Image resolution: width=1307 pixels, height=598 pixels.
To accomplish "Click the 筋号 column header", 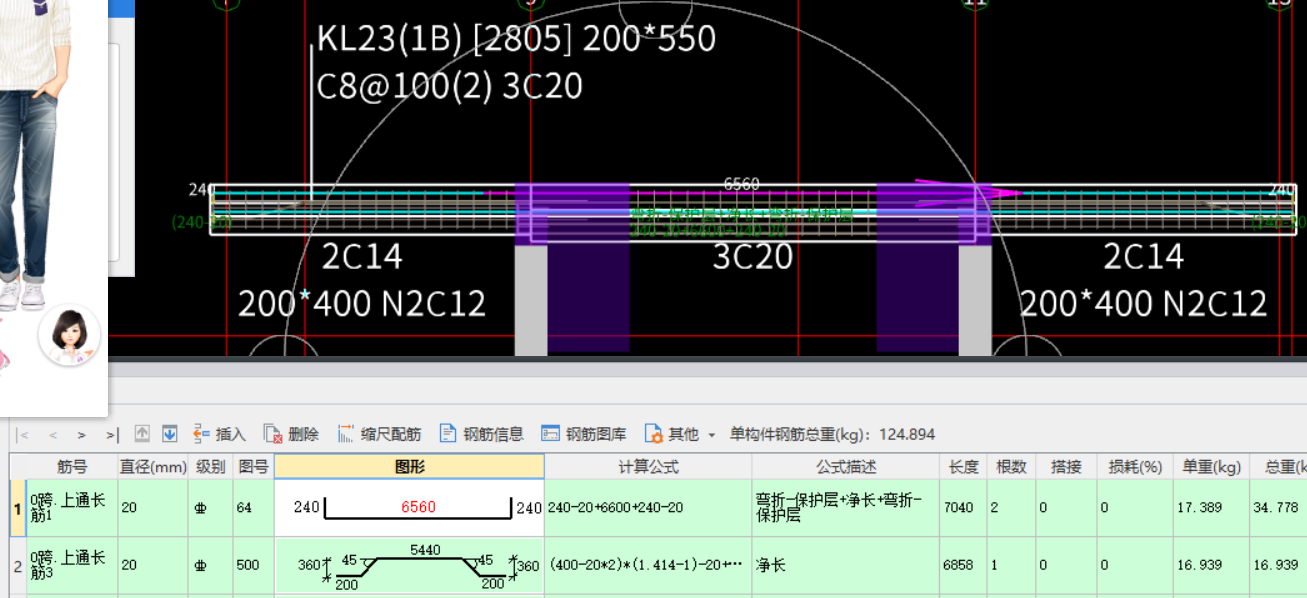I will click(x=72, y=466).
